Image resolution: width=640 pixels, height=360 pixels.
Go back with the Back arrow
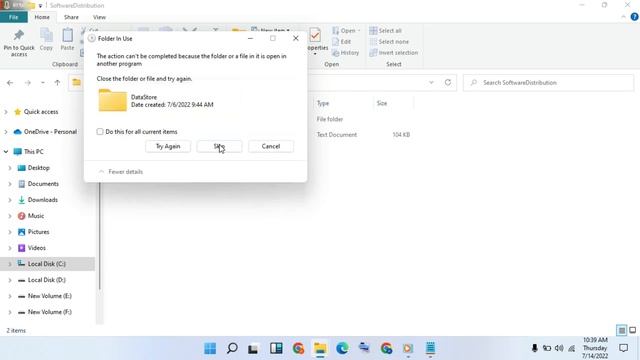tap(10, 82)
